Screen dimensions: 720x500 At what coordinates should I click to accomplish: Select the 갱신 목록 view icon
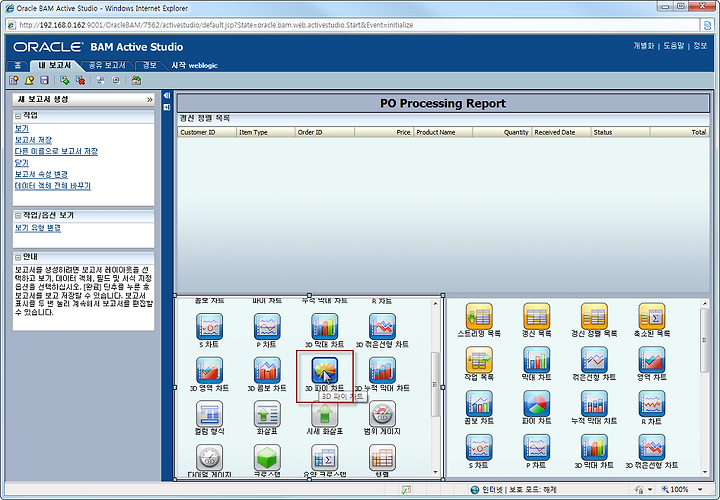point(536,316)
